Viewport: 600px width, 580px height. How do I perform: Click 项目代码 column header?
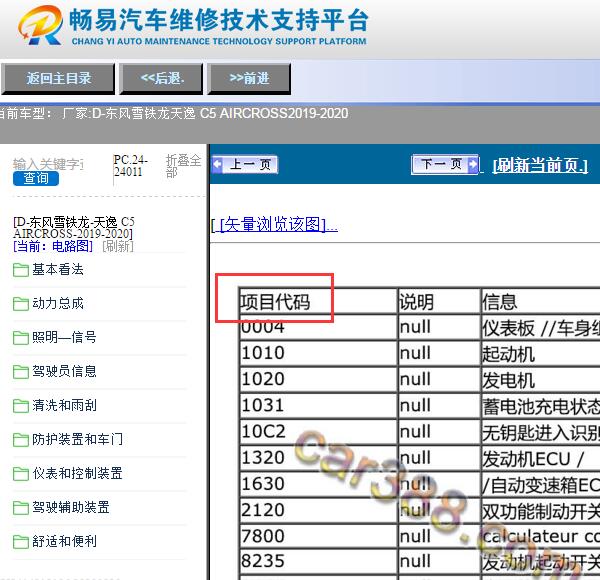pos(318,302)
